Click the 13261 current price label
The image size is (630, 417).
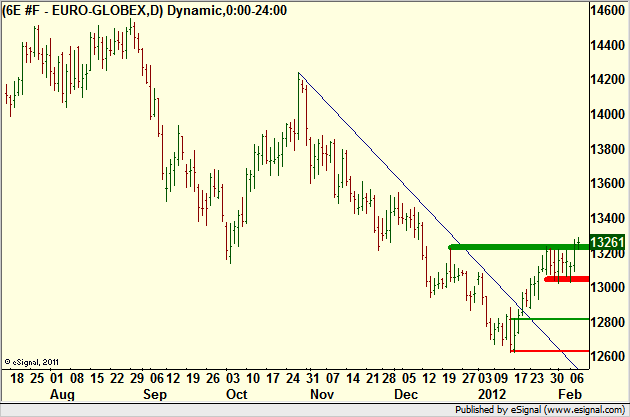(609, 242)
